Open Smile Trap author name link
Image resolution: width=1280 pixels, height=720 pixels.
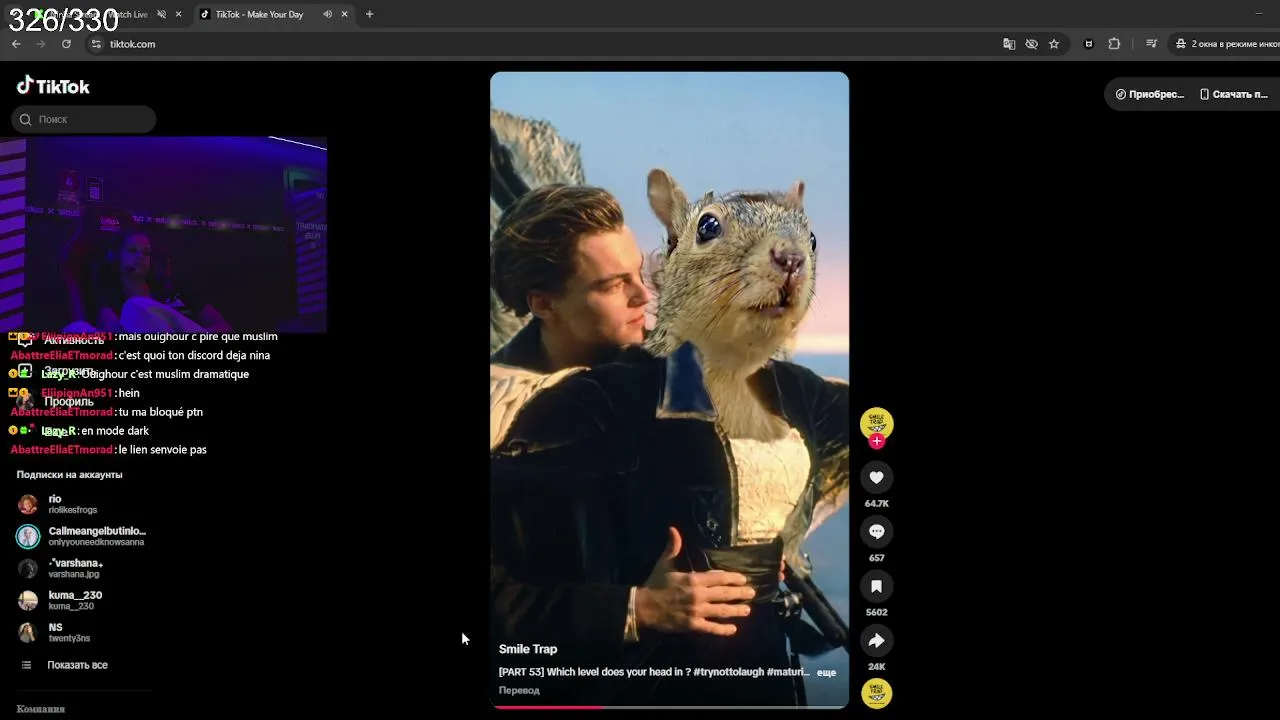pyautogui.click(x=528, y=649)
